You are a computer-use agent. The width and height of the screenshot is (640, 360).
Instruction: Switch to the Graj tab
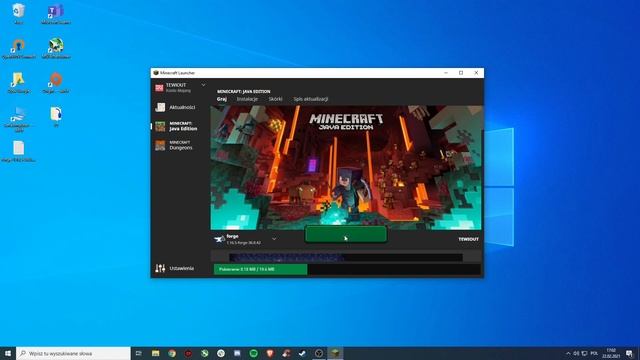[222, 99]
